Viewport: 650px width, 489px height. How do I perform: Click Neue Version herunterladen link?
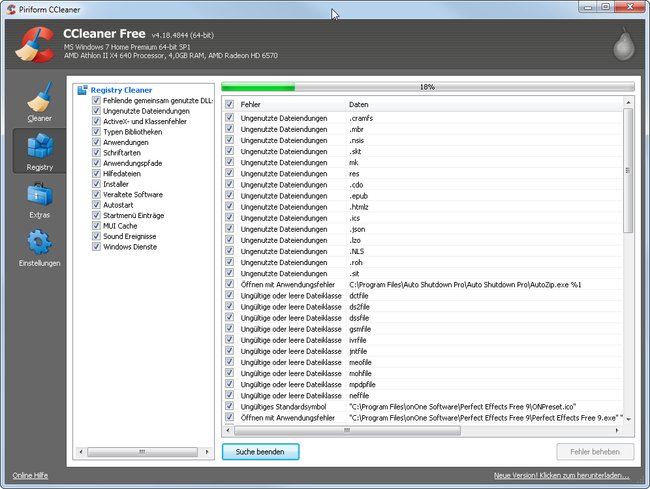561,475
